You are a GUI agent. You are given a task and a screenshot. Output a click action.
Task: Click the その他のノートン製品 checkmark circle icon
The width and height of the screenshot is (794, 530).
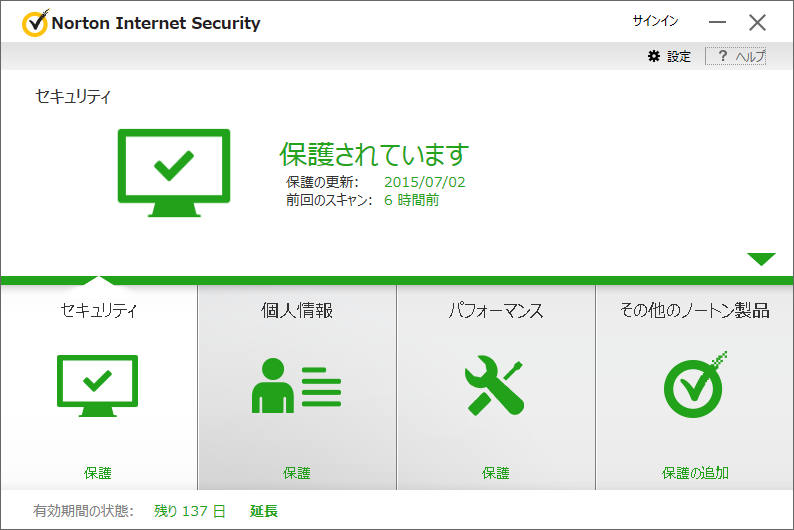pos(695,385)
